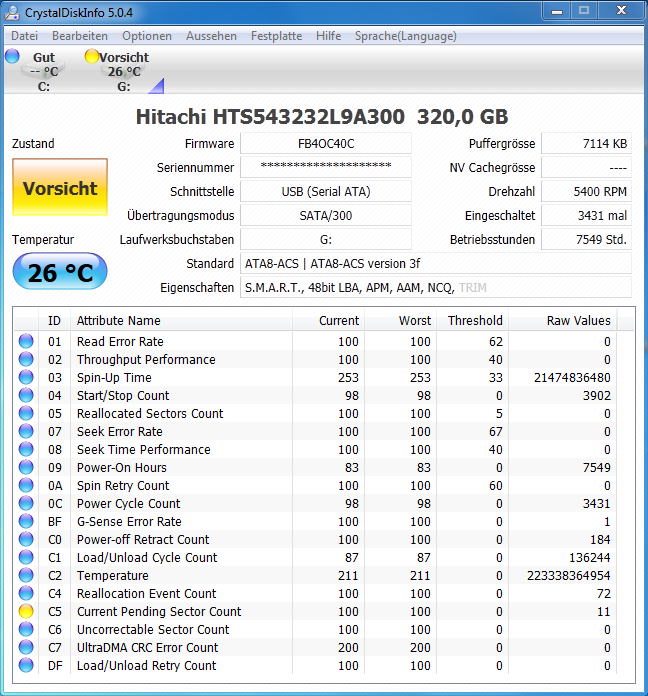Click the ID column header
Image resolution: width=648 pixels, height=696 pixels.
[x=54, y=320]
